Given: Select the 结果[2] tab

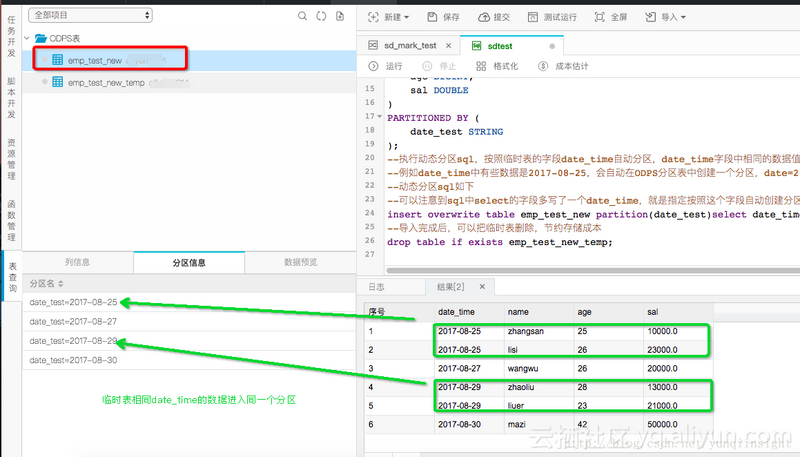Looking at the screenshot, I should (451, 287).
